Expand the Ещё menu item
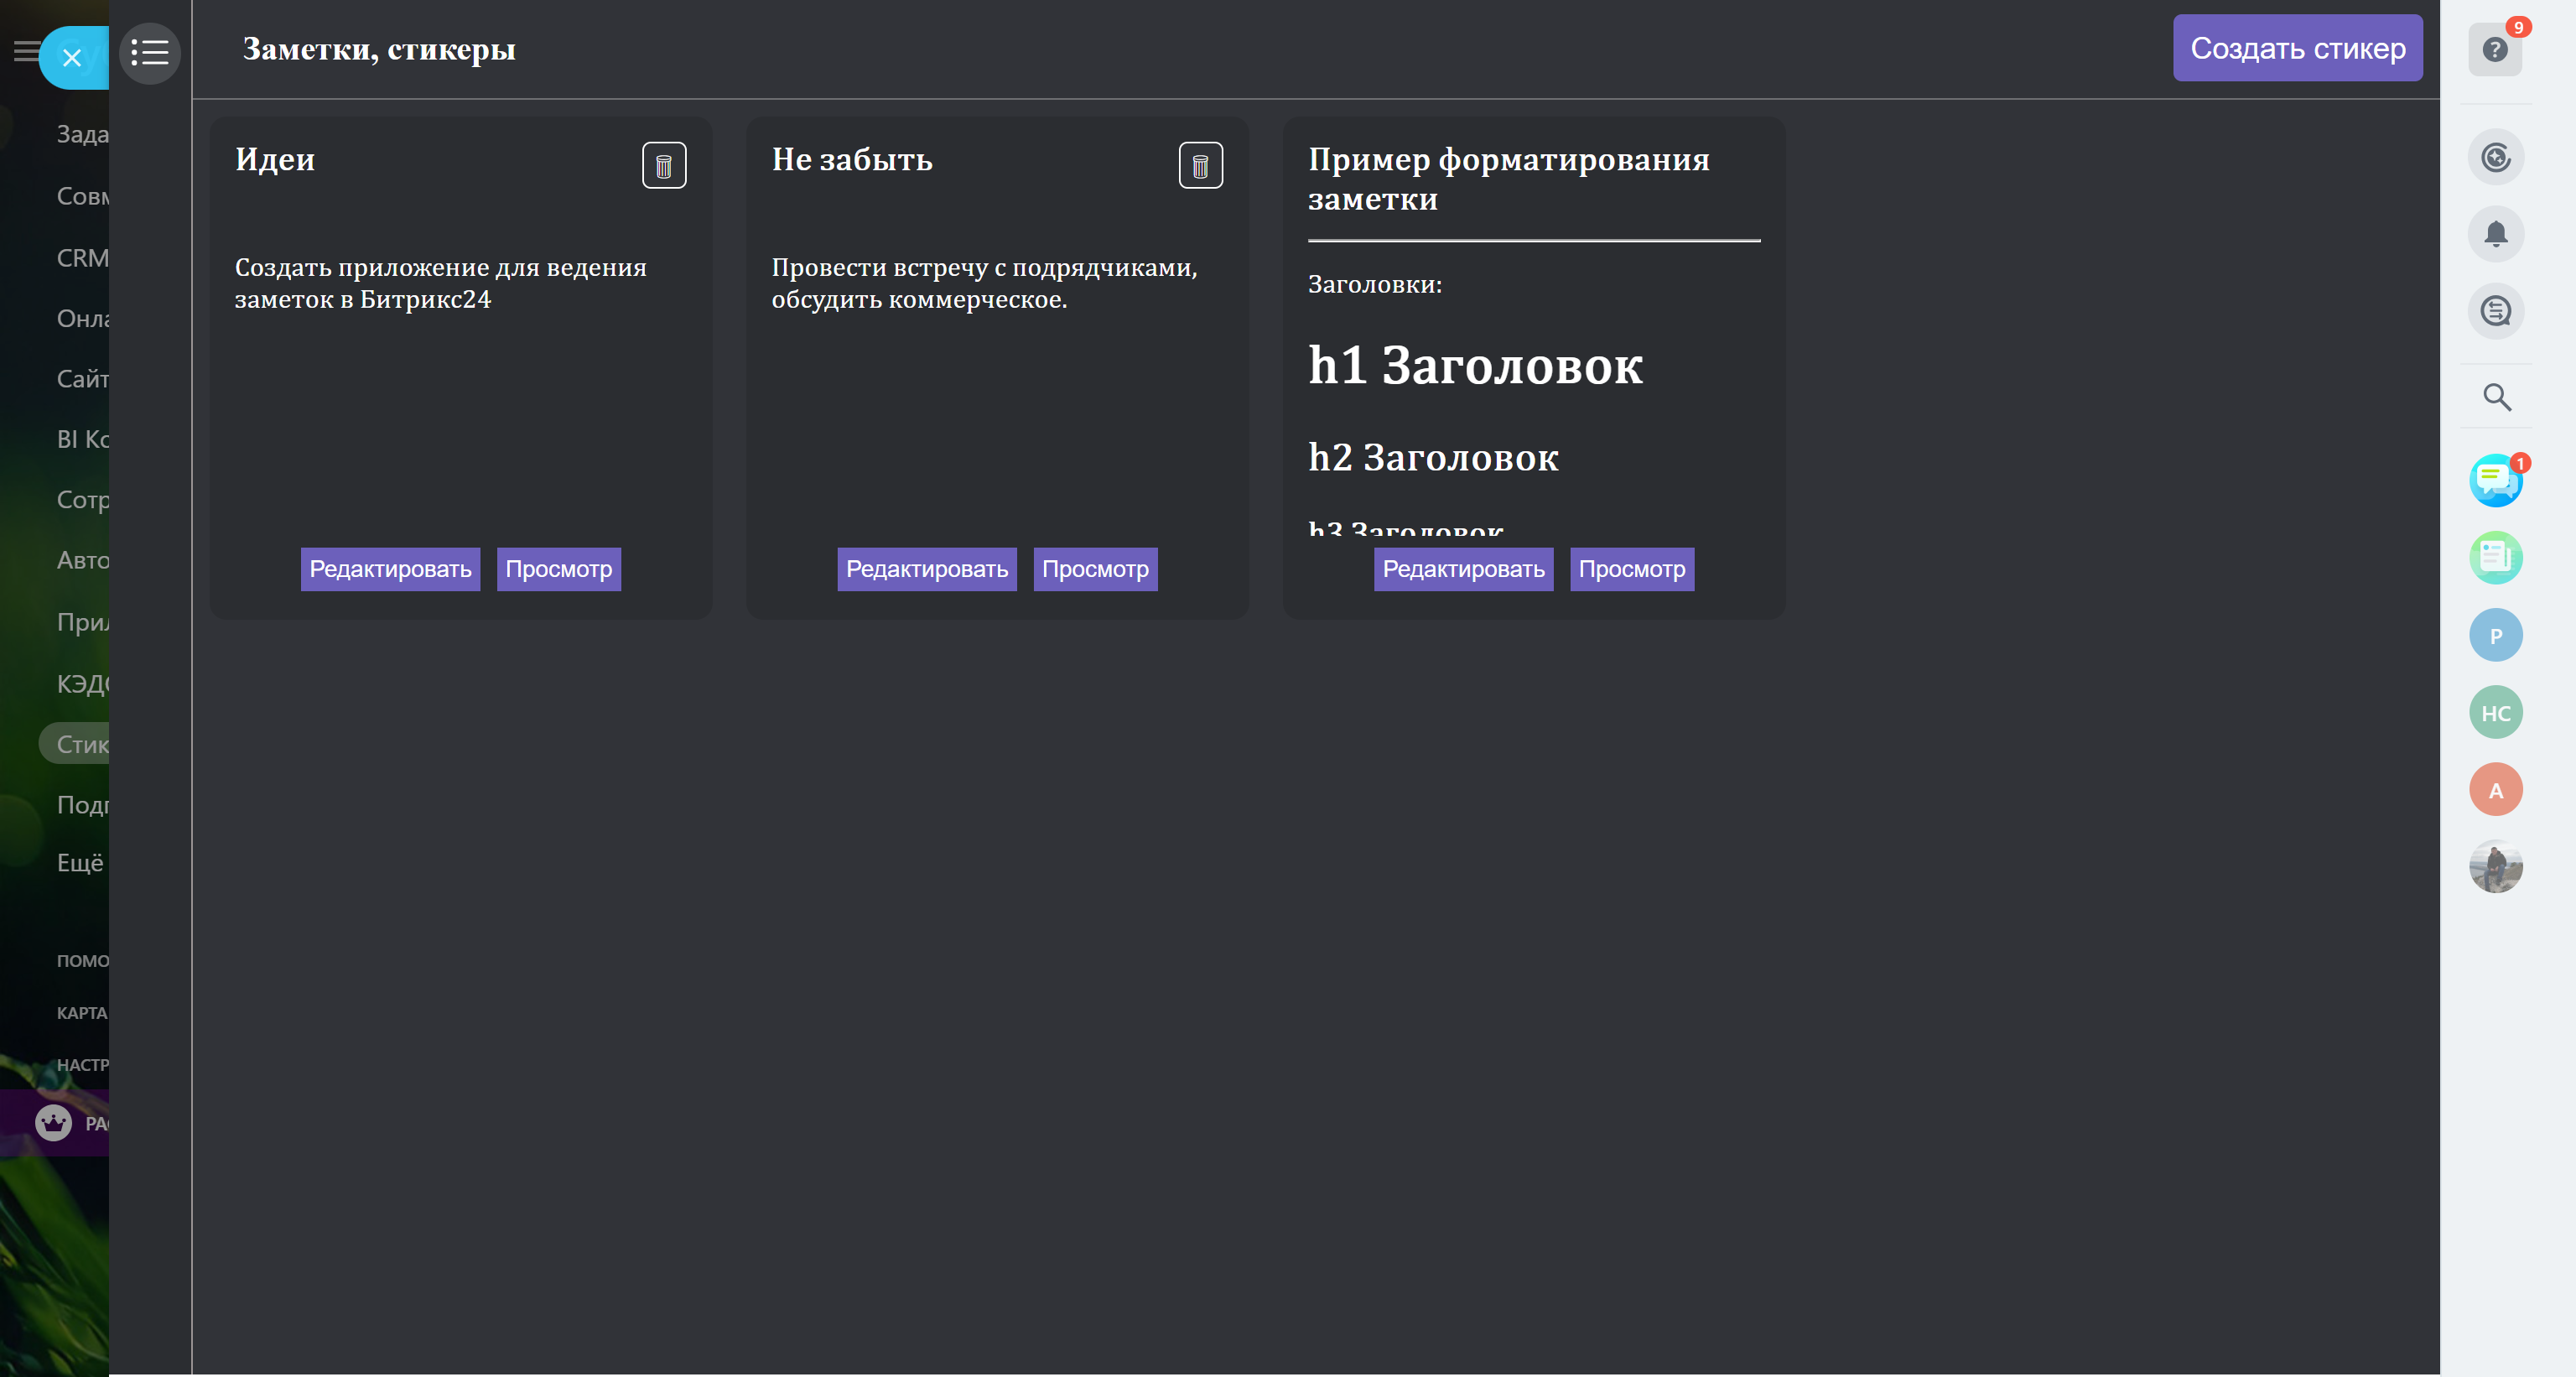This screenshot has height=1377, width=2576. (80, 863)
